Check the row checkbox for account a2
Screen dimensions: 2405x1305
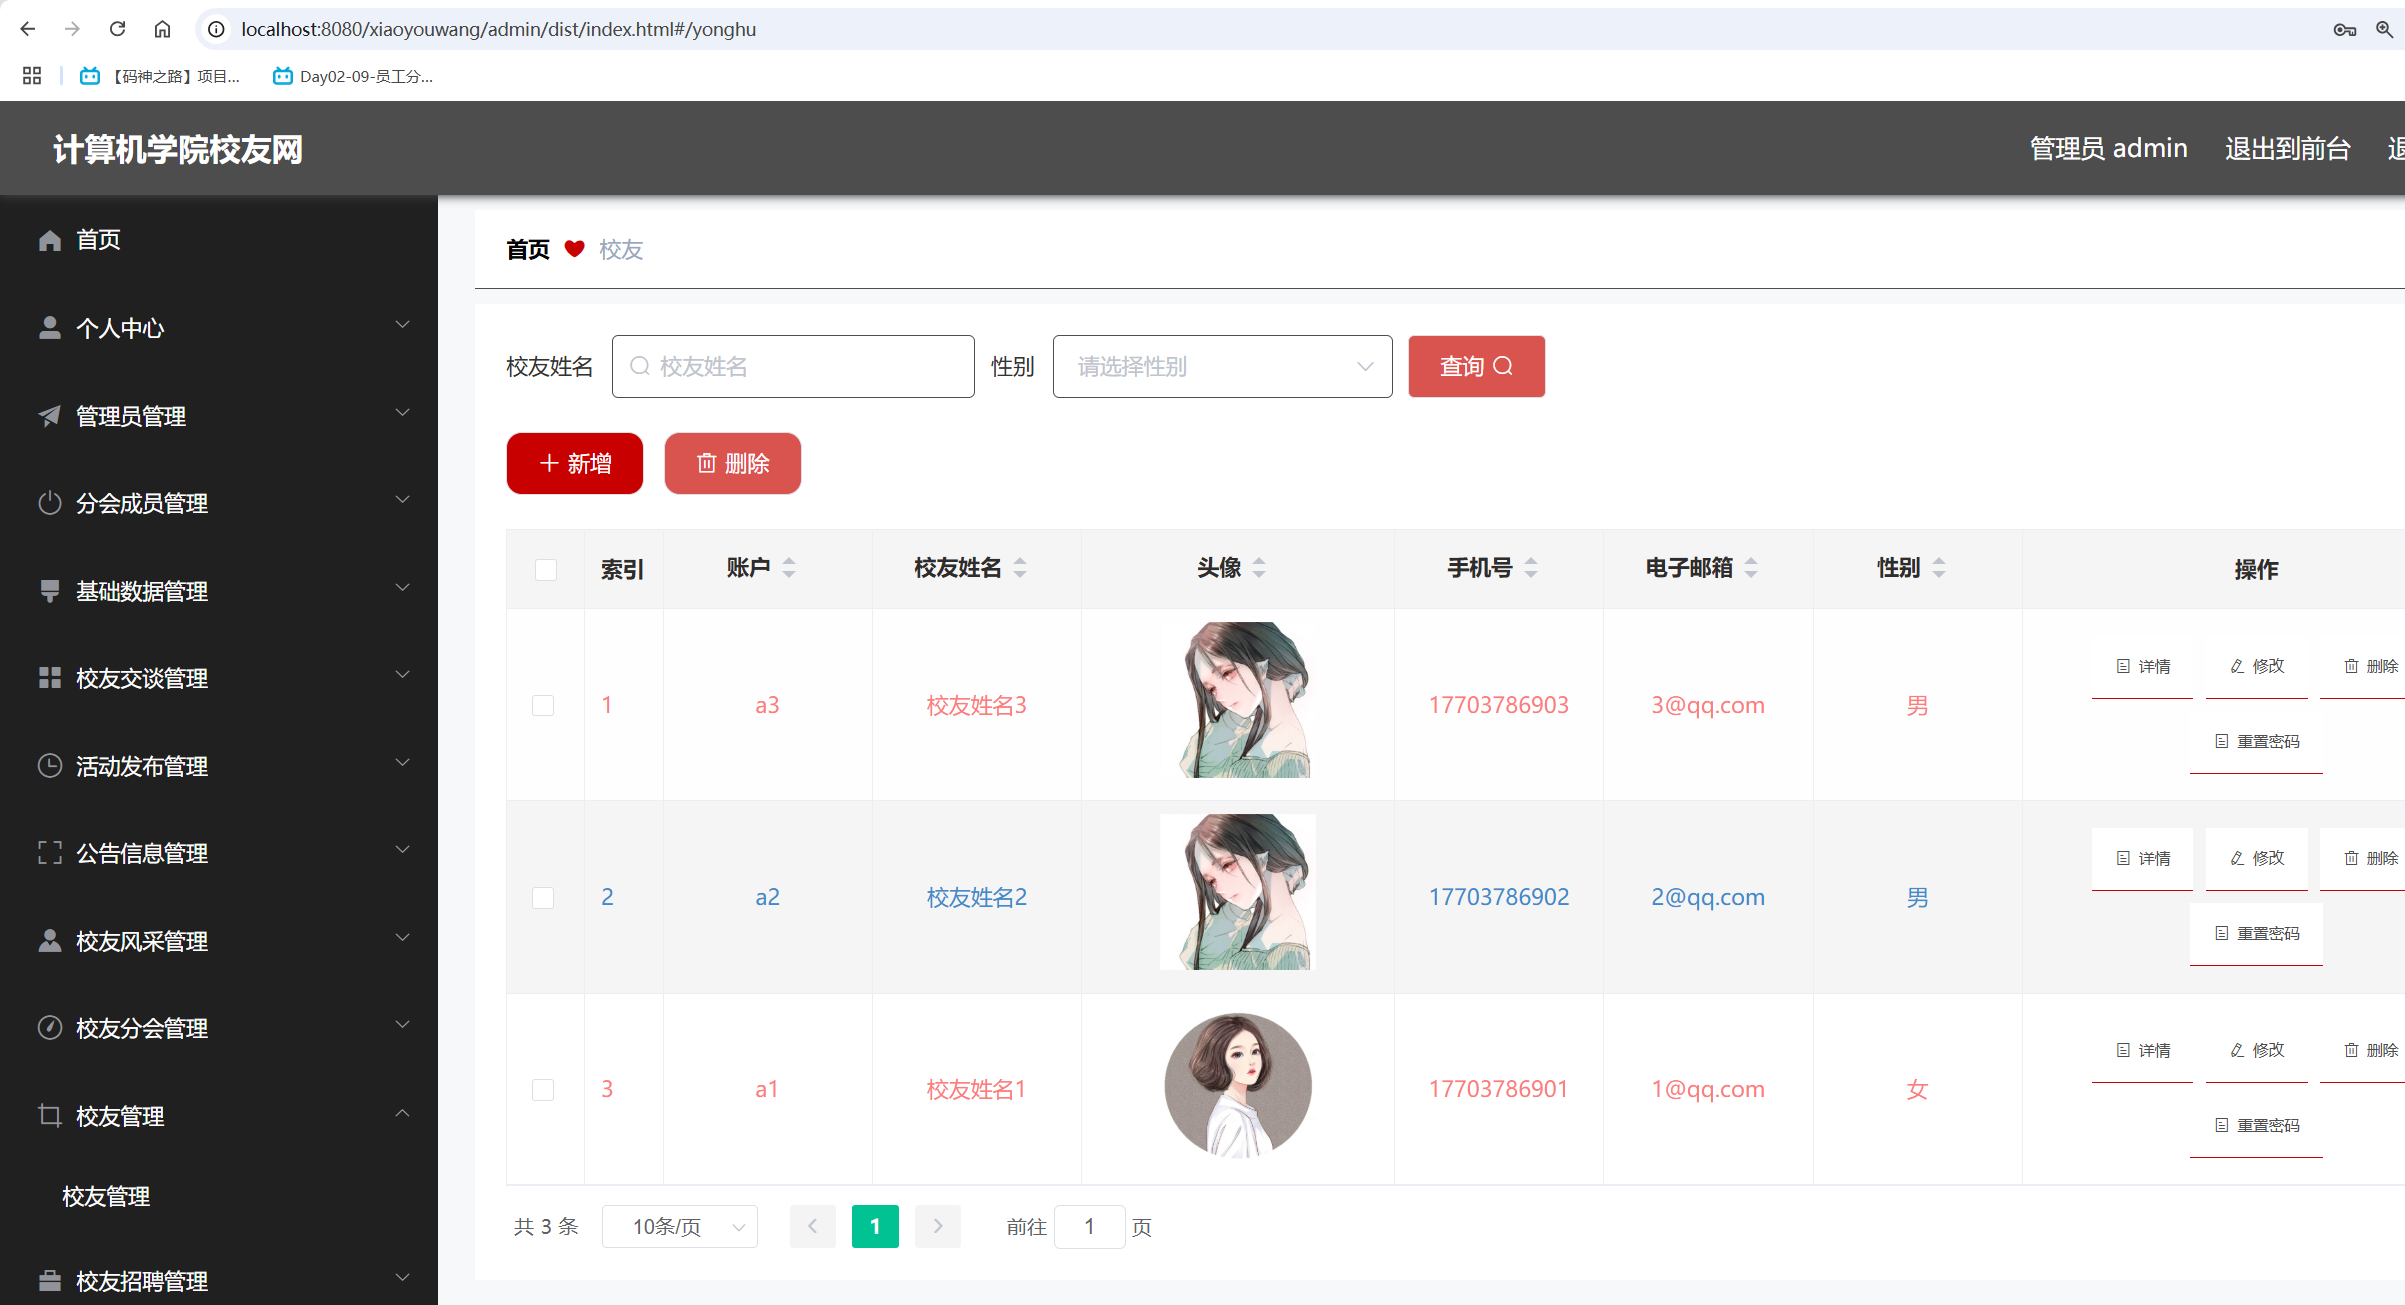[543, 898]
